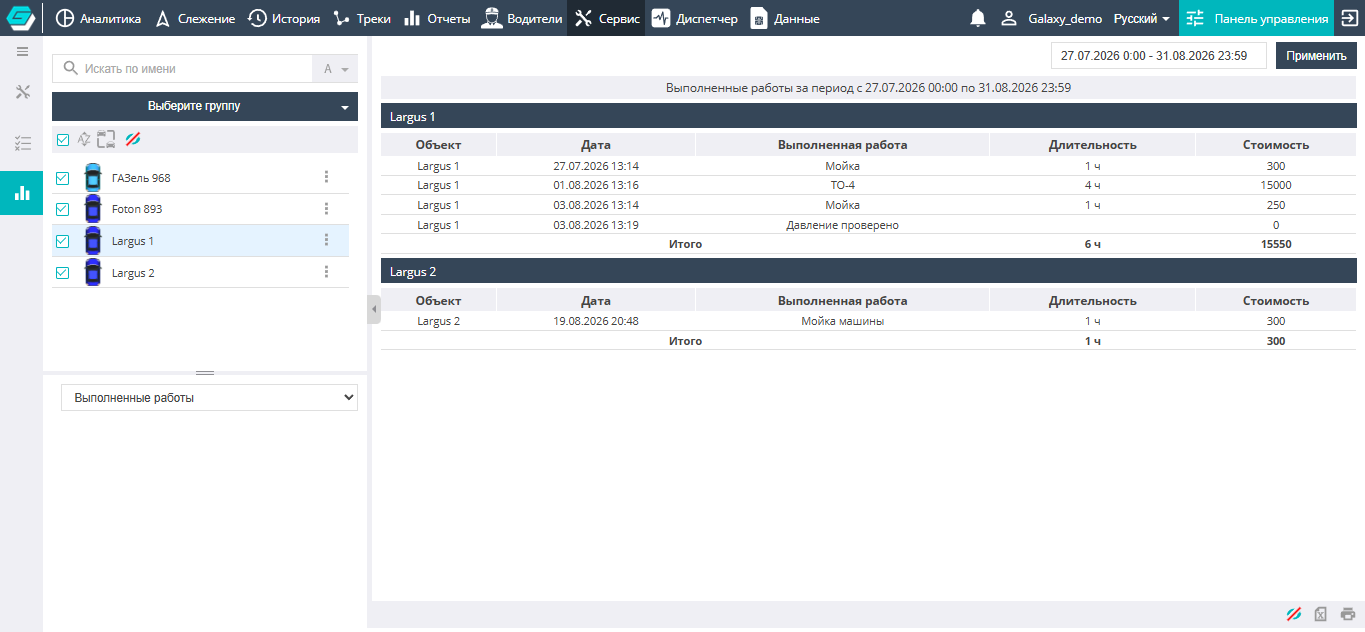This screenshot has width=1365, height=632.
Task: Go to the "Водители" section
Action: 522,18
